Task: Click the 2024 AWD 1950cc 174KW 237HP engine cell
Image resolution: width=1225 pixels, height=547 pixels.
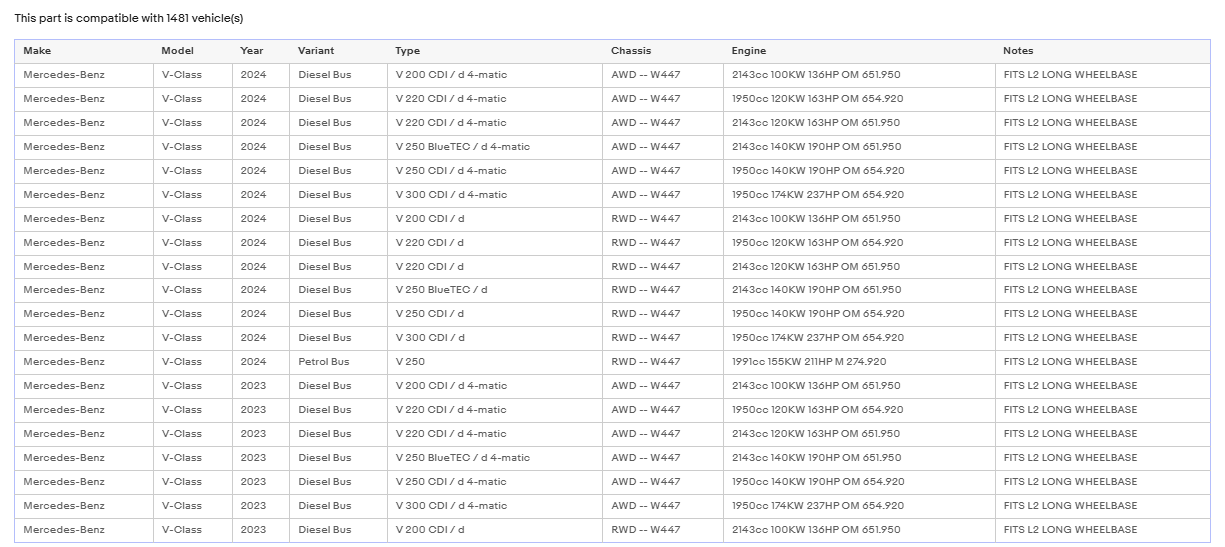Action: click(x=859, y=195)
